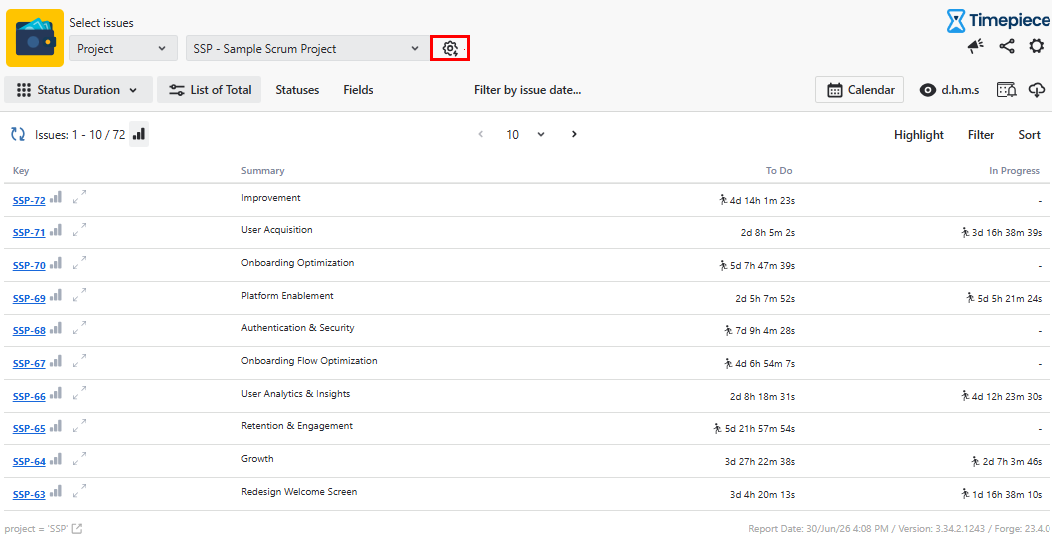Click the announcements megaphone icon
1052x541 pixels.
point(976,46)
